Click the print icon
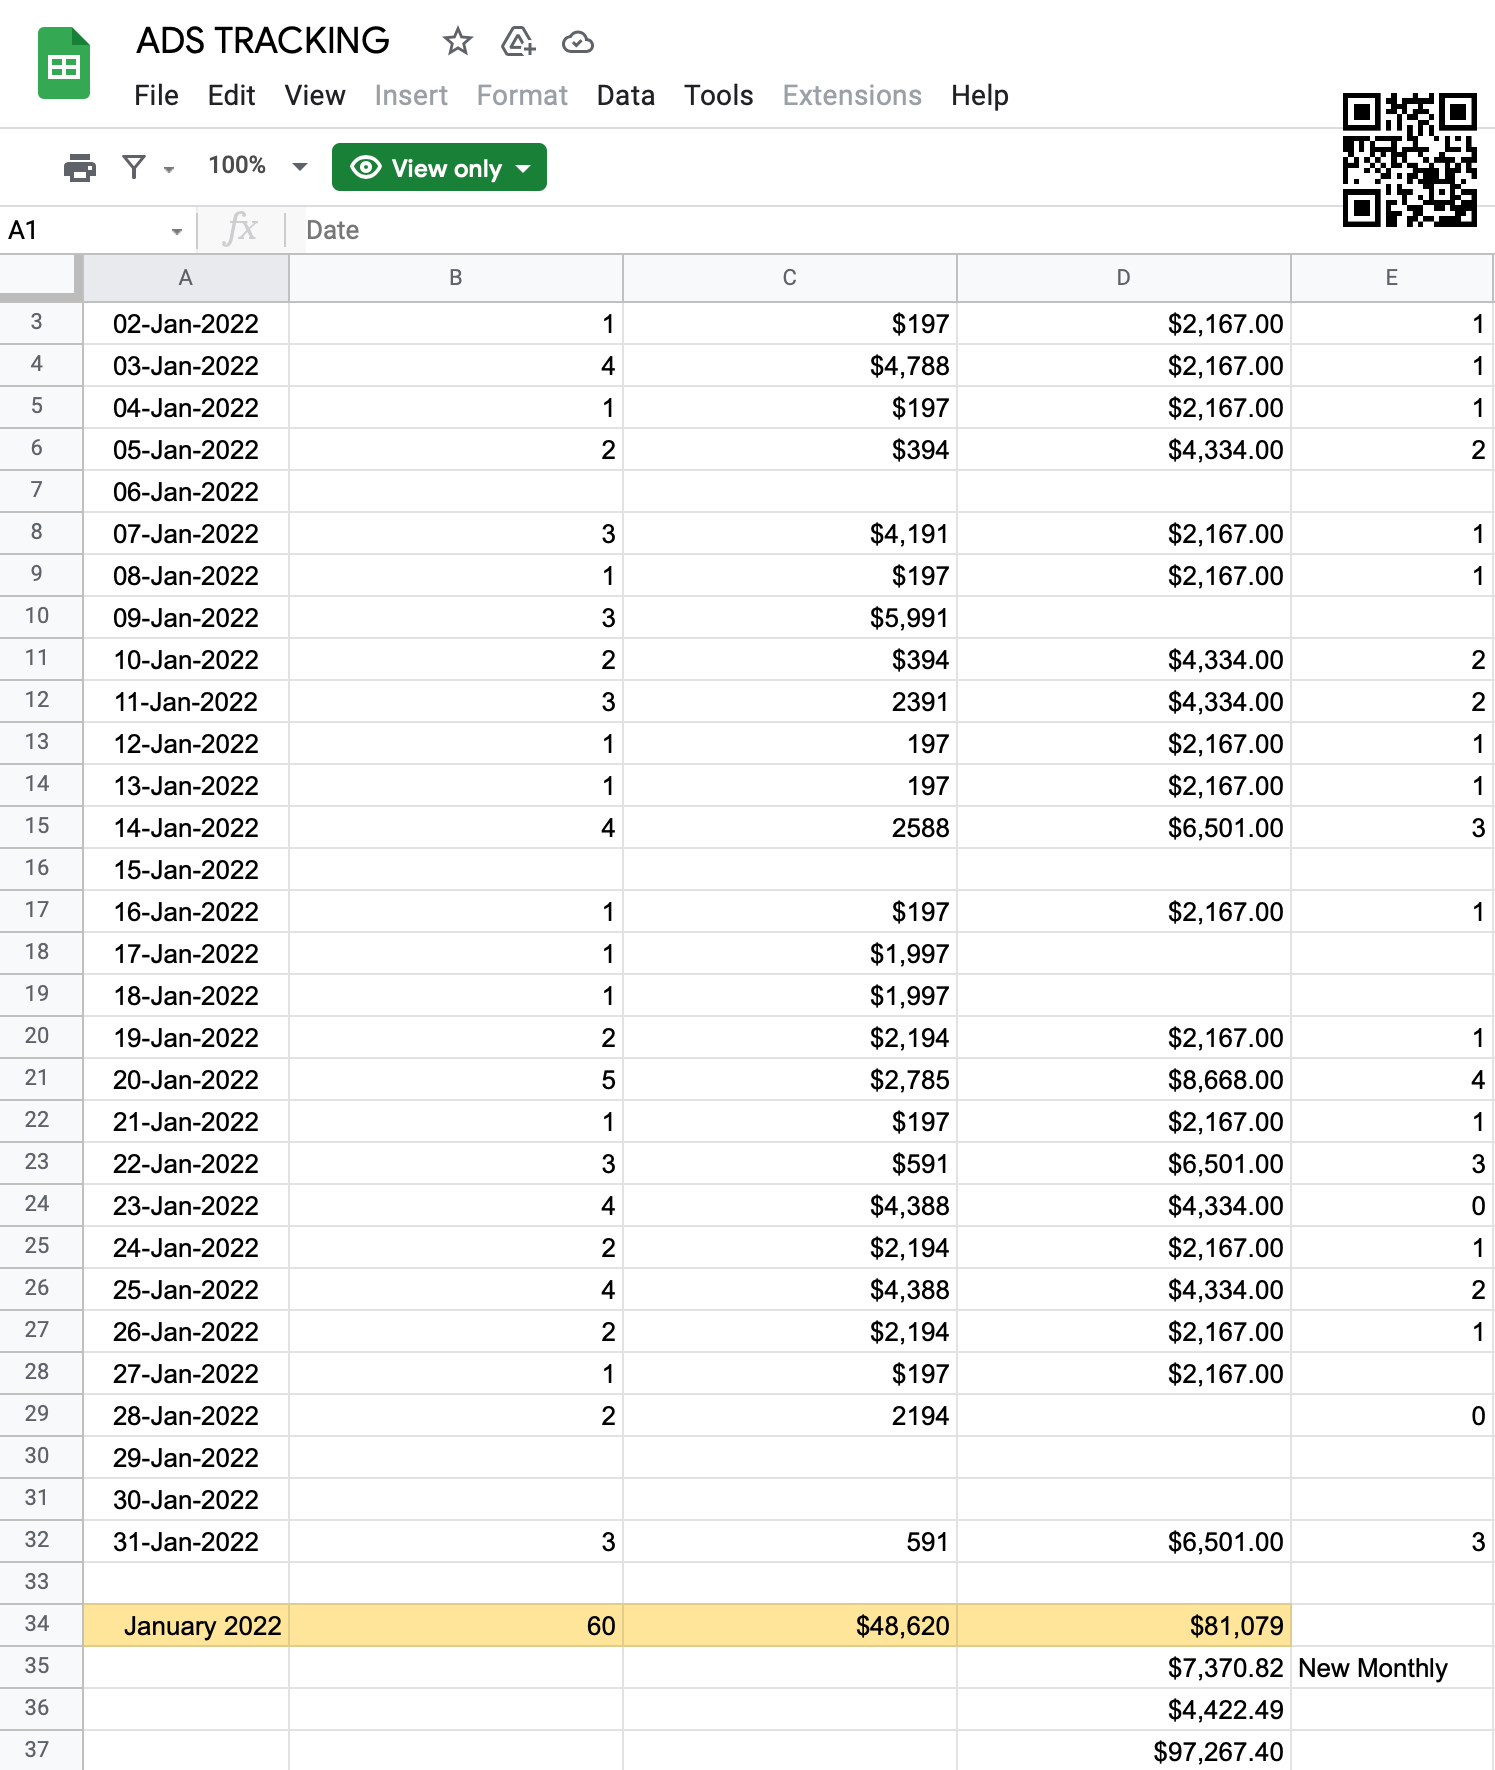 pyautogui.click(x=79, y=167)
